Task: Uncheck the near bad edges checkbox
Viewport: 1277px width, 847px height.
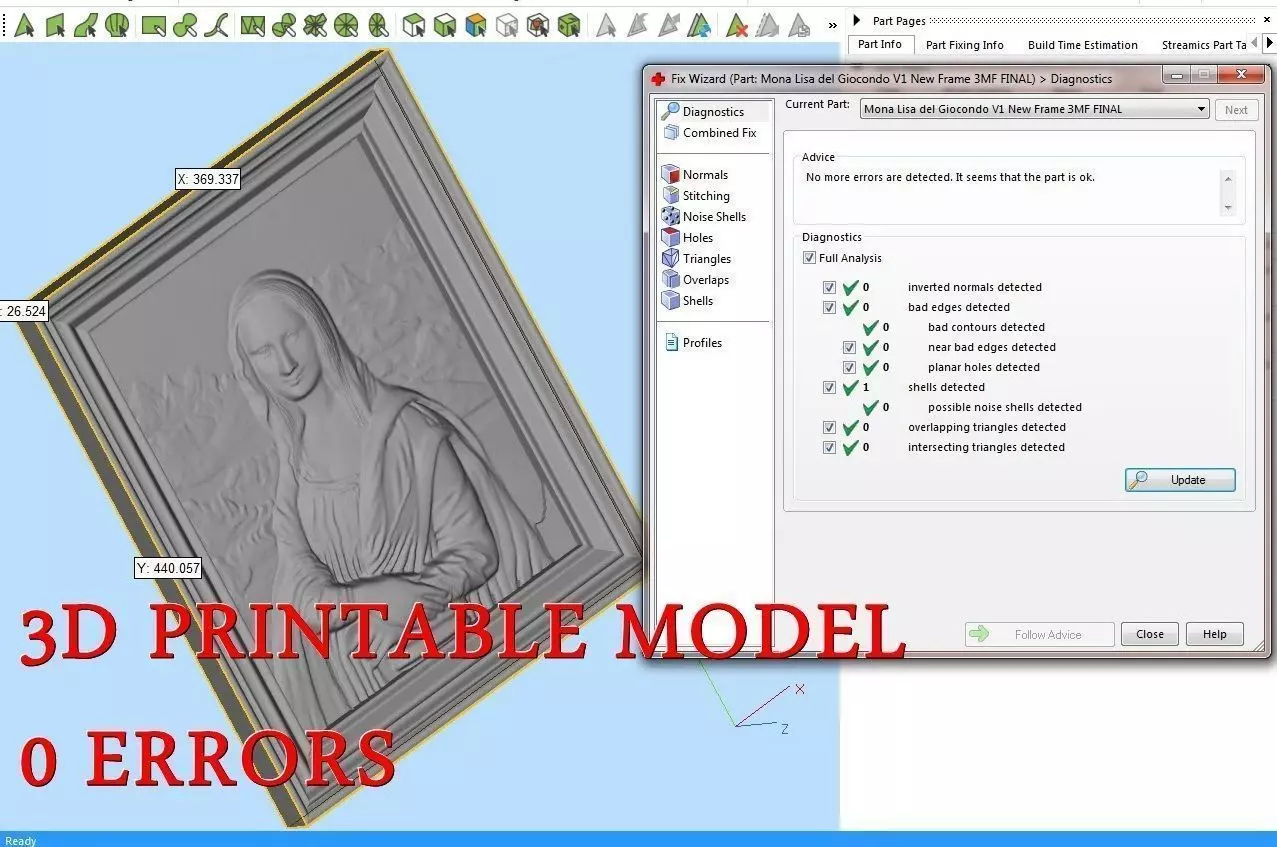Action: (x=849, y=347)
